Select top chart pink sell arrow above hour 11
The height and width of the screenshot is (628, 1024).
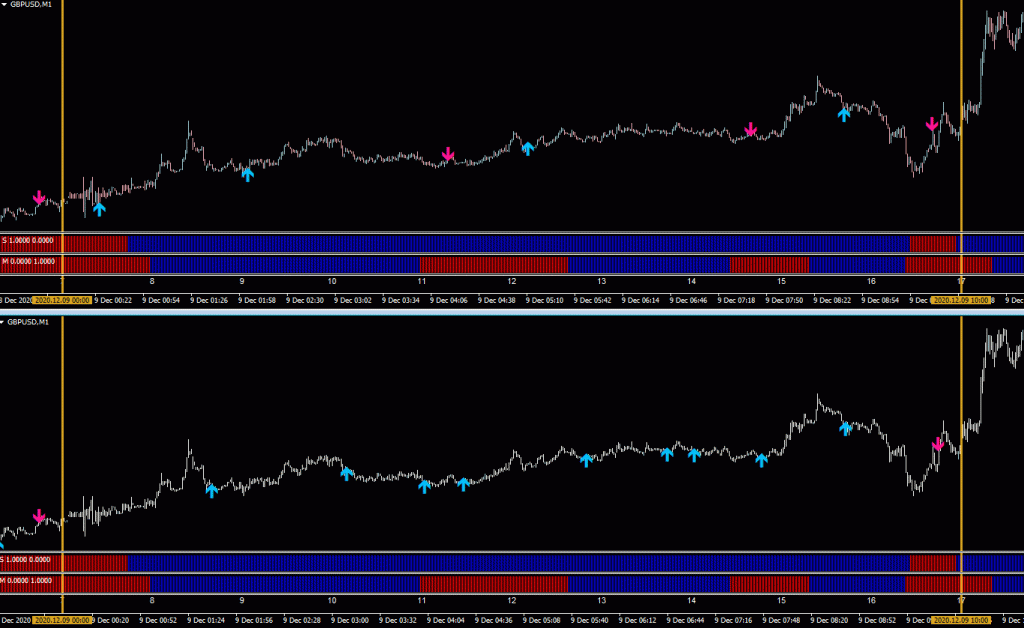(x=447, y=154)
